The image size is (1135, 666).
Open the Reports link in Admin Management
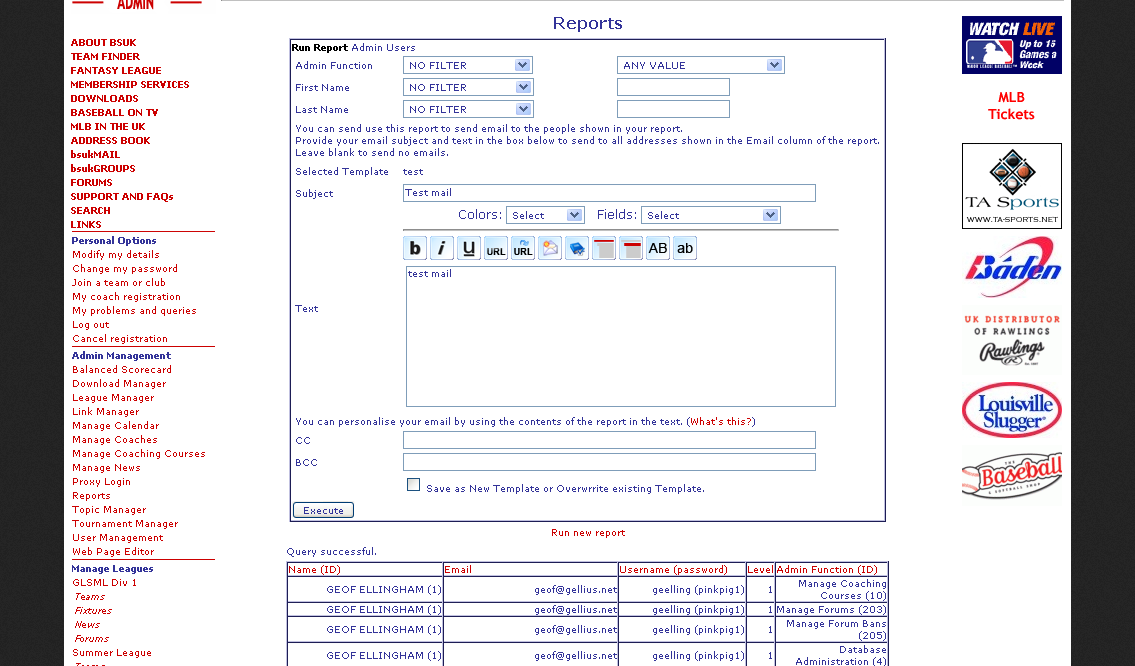(x=91, y=496)
